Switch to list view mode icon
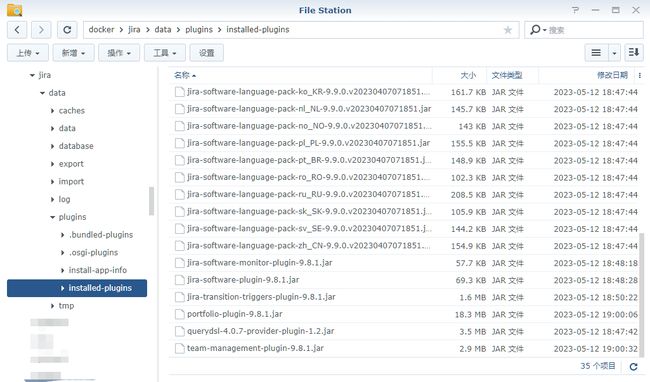The image size is (650, 382). (596, 53)
